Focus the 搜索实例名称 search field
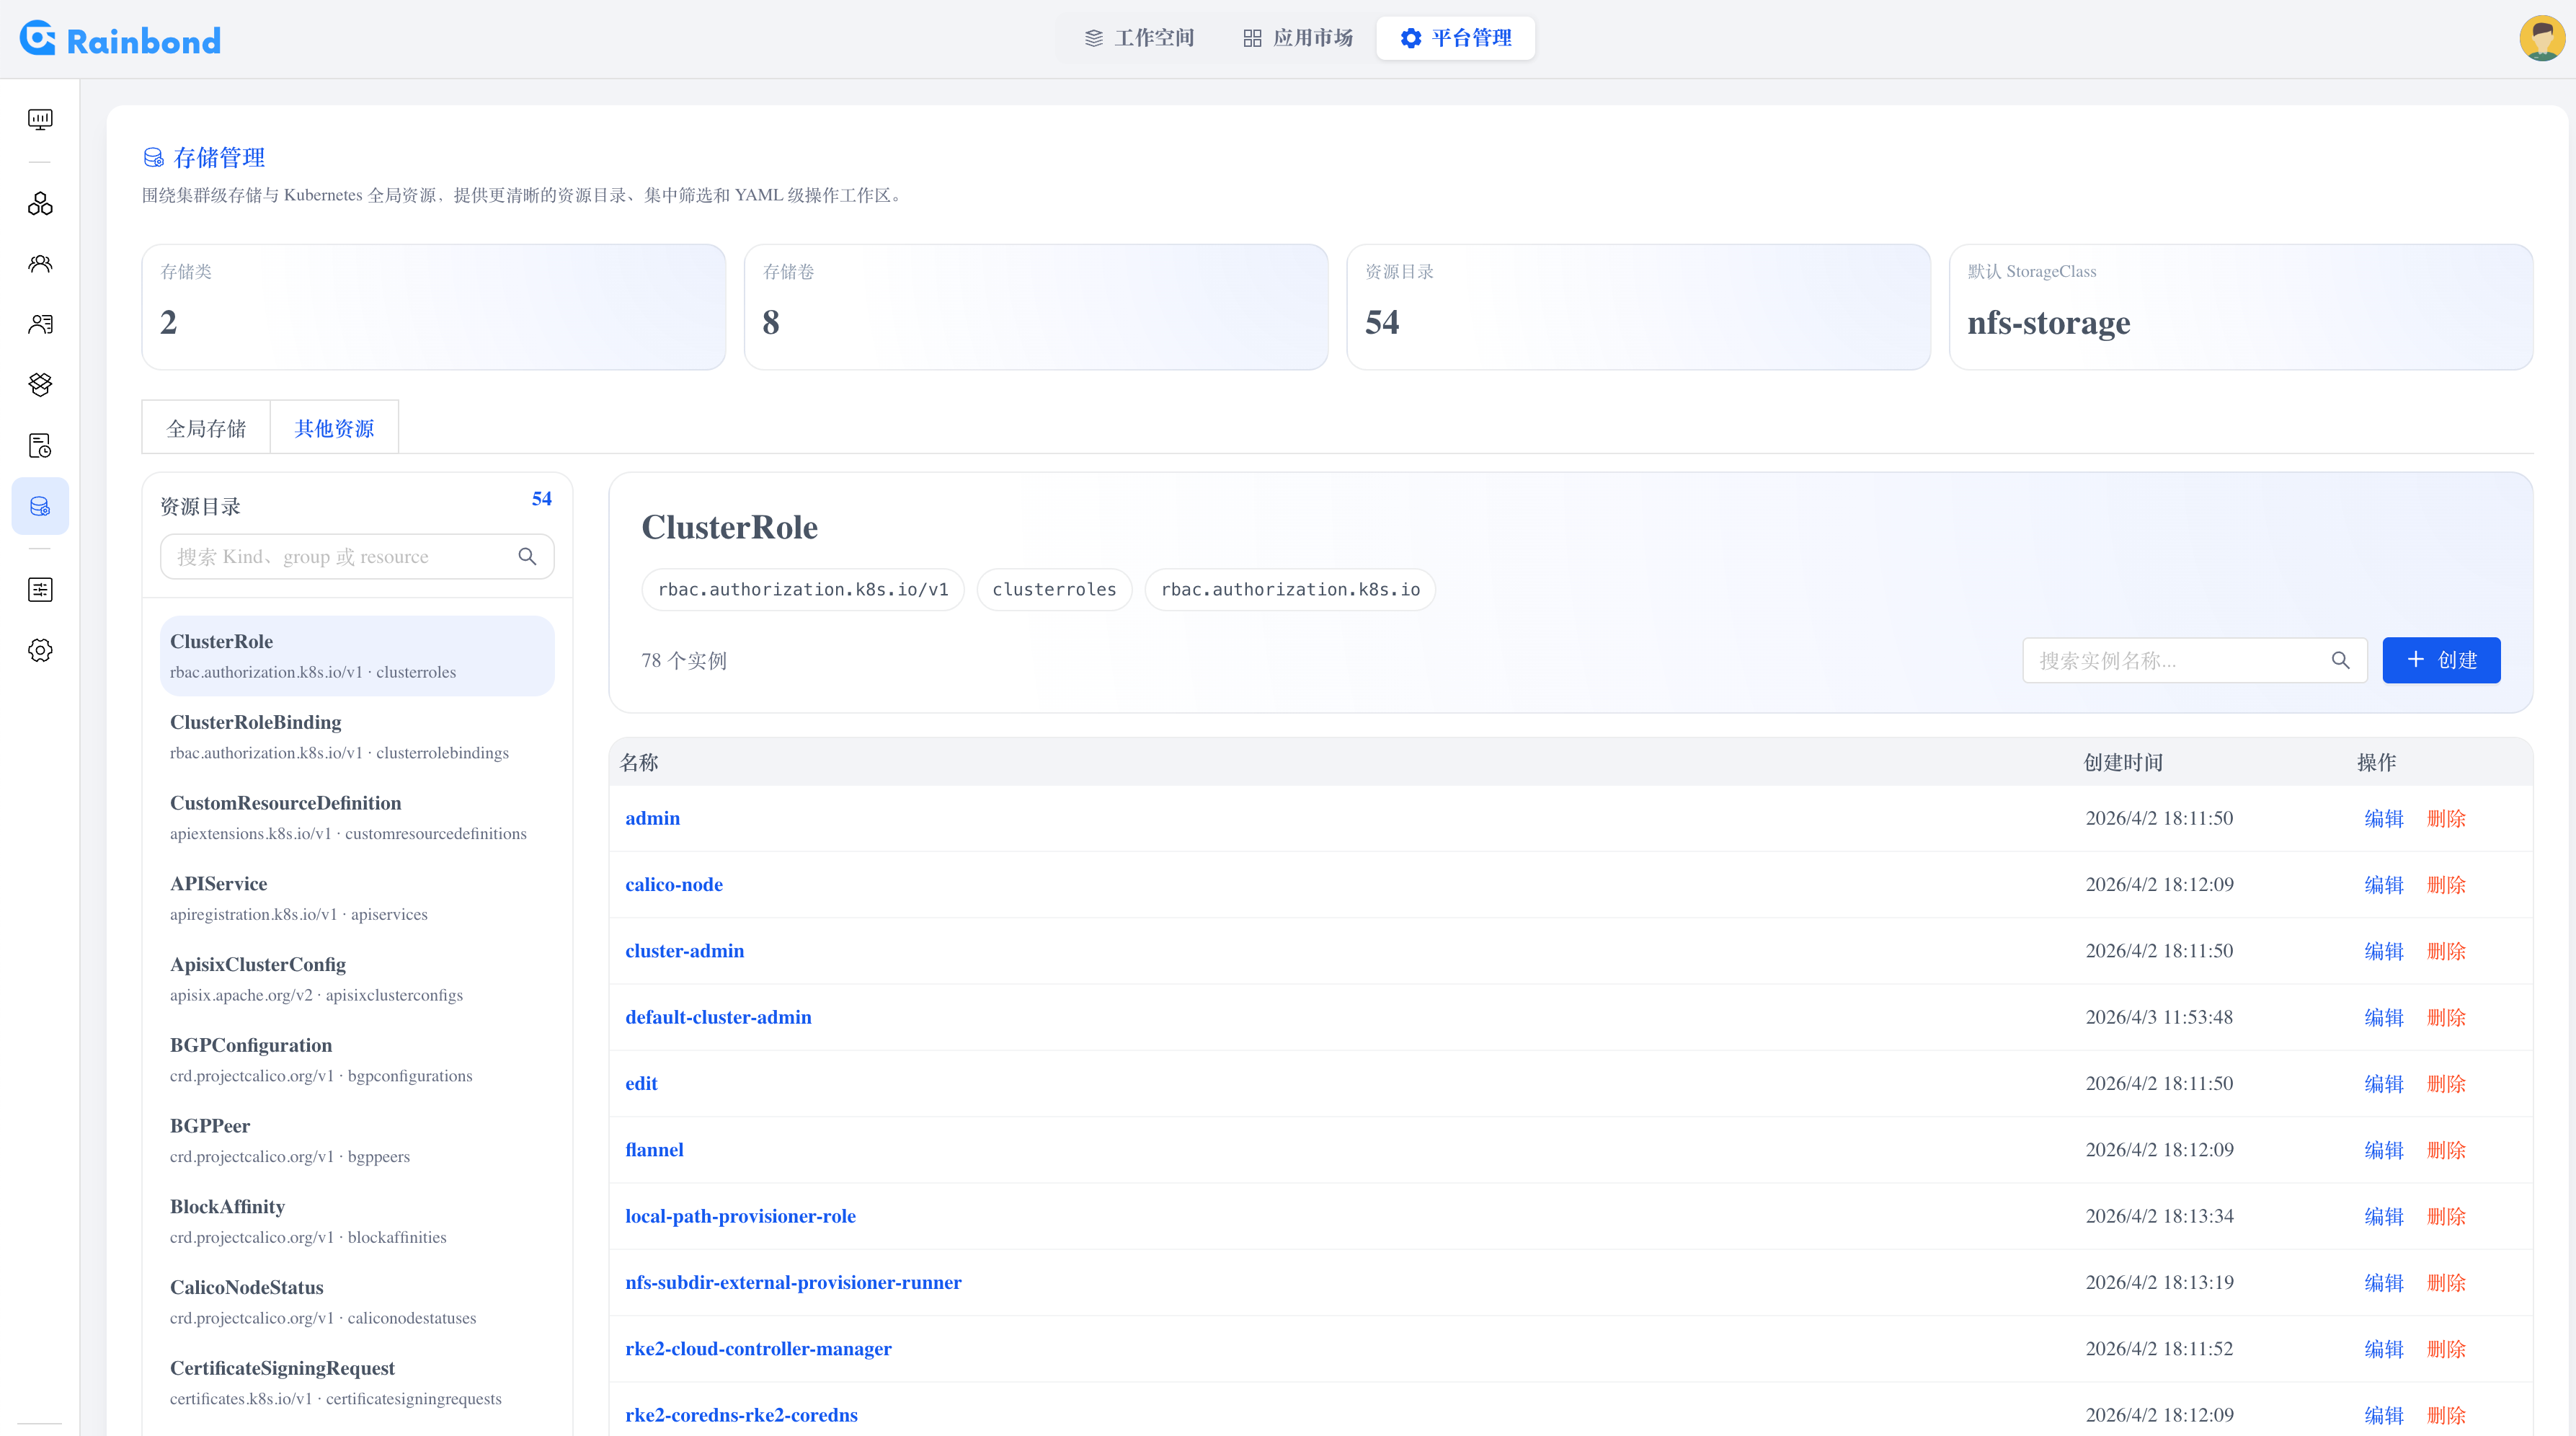2576x1436 pixels. click(2180, 660)
